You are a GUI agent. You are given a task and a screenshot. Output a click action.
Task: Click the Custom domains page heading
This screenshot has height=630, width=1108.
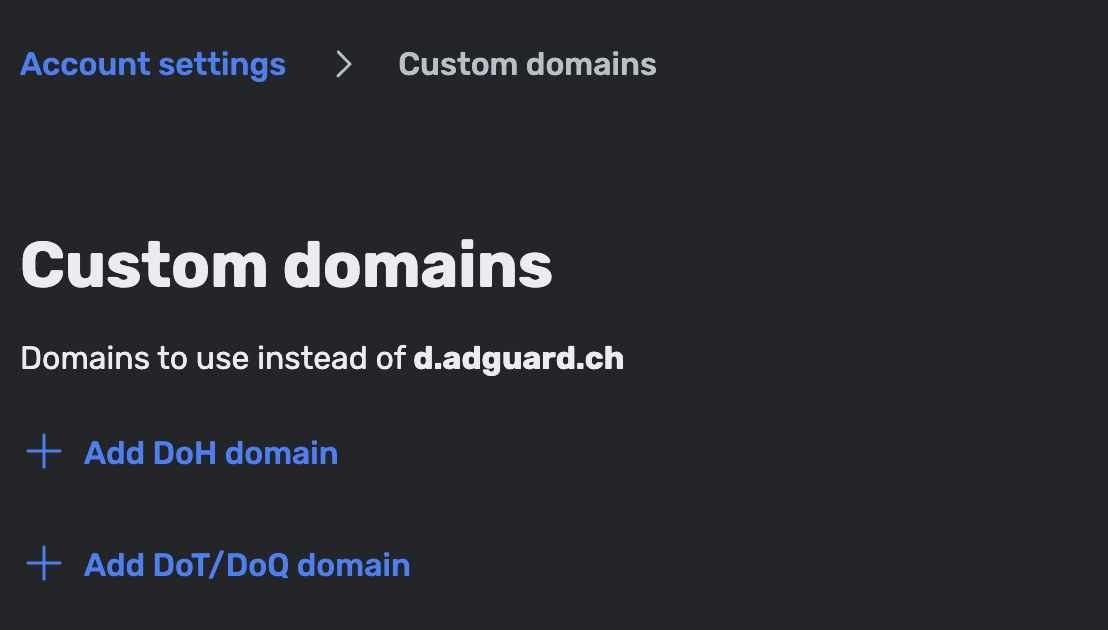pyautogui.click(x=286, y=266)
